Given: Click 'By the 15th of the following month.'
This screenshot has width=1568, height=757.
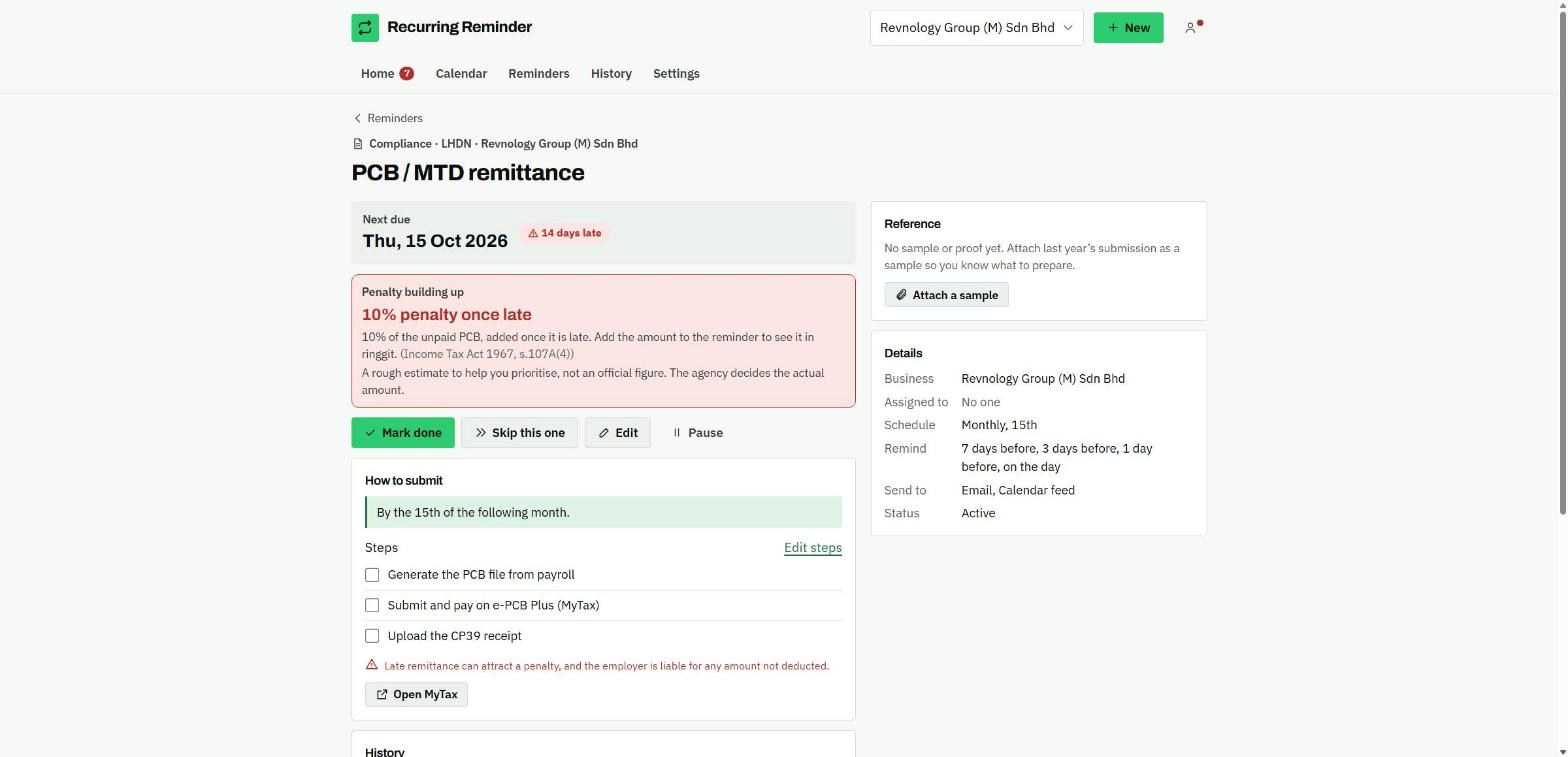Looking at the screenshot, I should 473,512.
